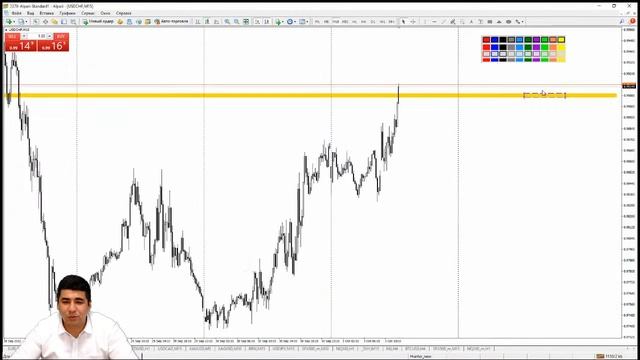Pick the red swatch in top palette row
Image resolution: width=640 pixels, height=360 pixels.
point(486,40)
